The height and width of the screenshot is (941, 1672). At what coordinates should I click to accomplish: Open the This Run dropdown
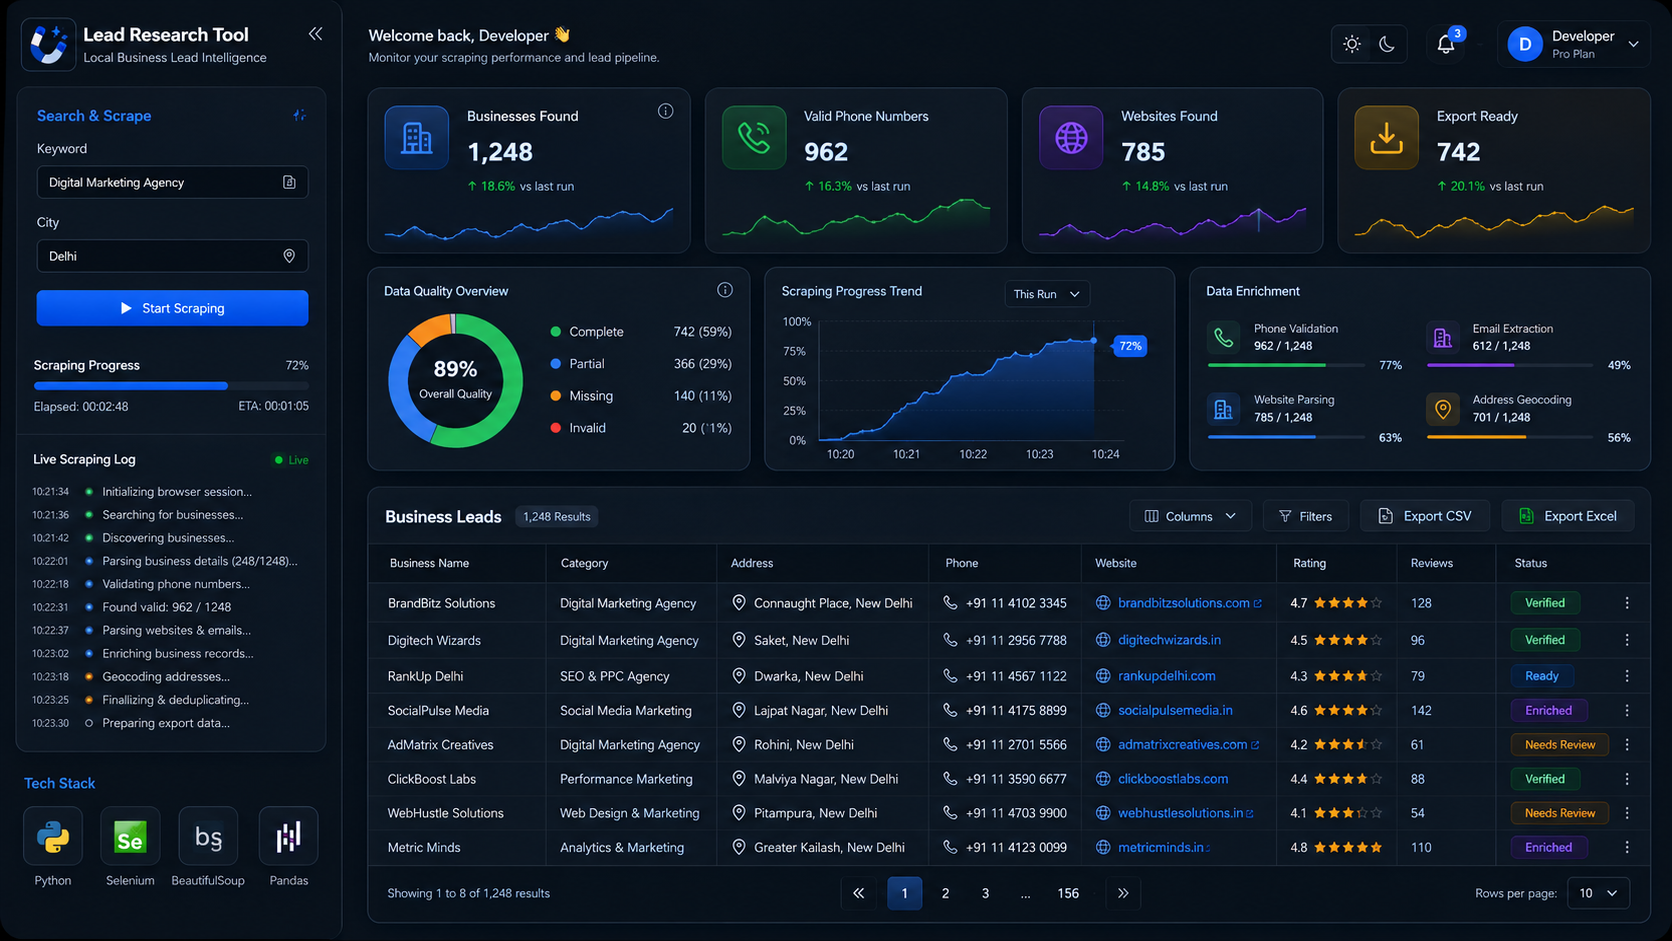(x=1046, y=294)
